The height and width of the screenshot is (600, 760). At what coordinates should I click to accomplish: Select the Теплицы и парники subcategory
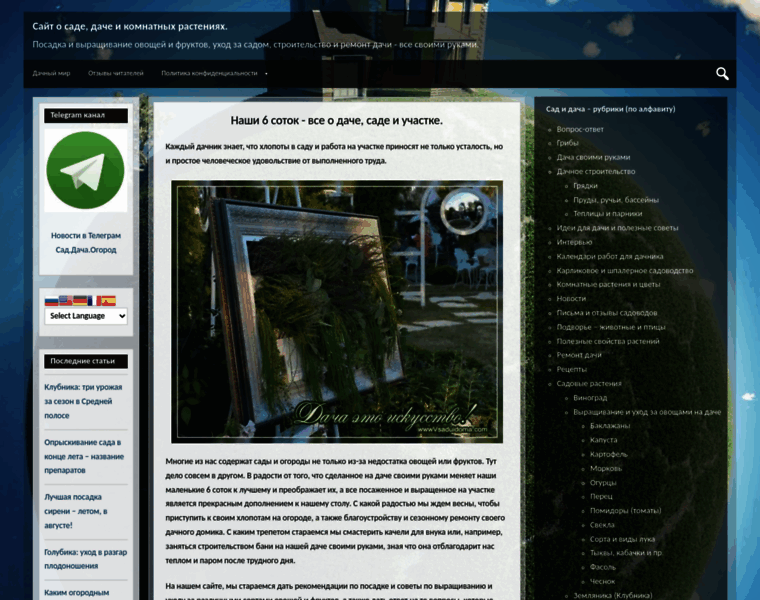click(x=607, y=213)
